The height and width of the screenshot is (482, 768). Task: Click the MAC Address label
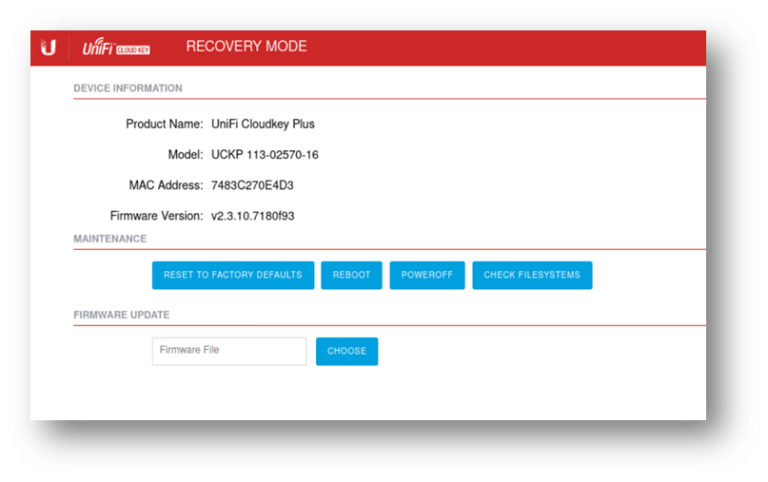(x=166, y=185)
